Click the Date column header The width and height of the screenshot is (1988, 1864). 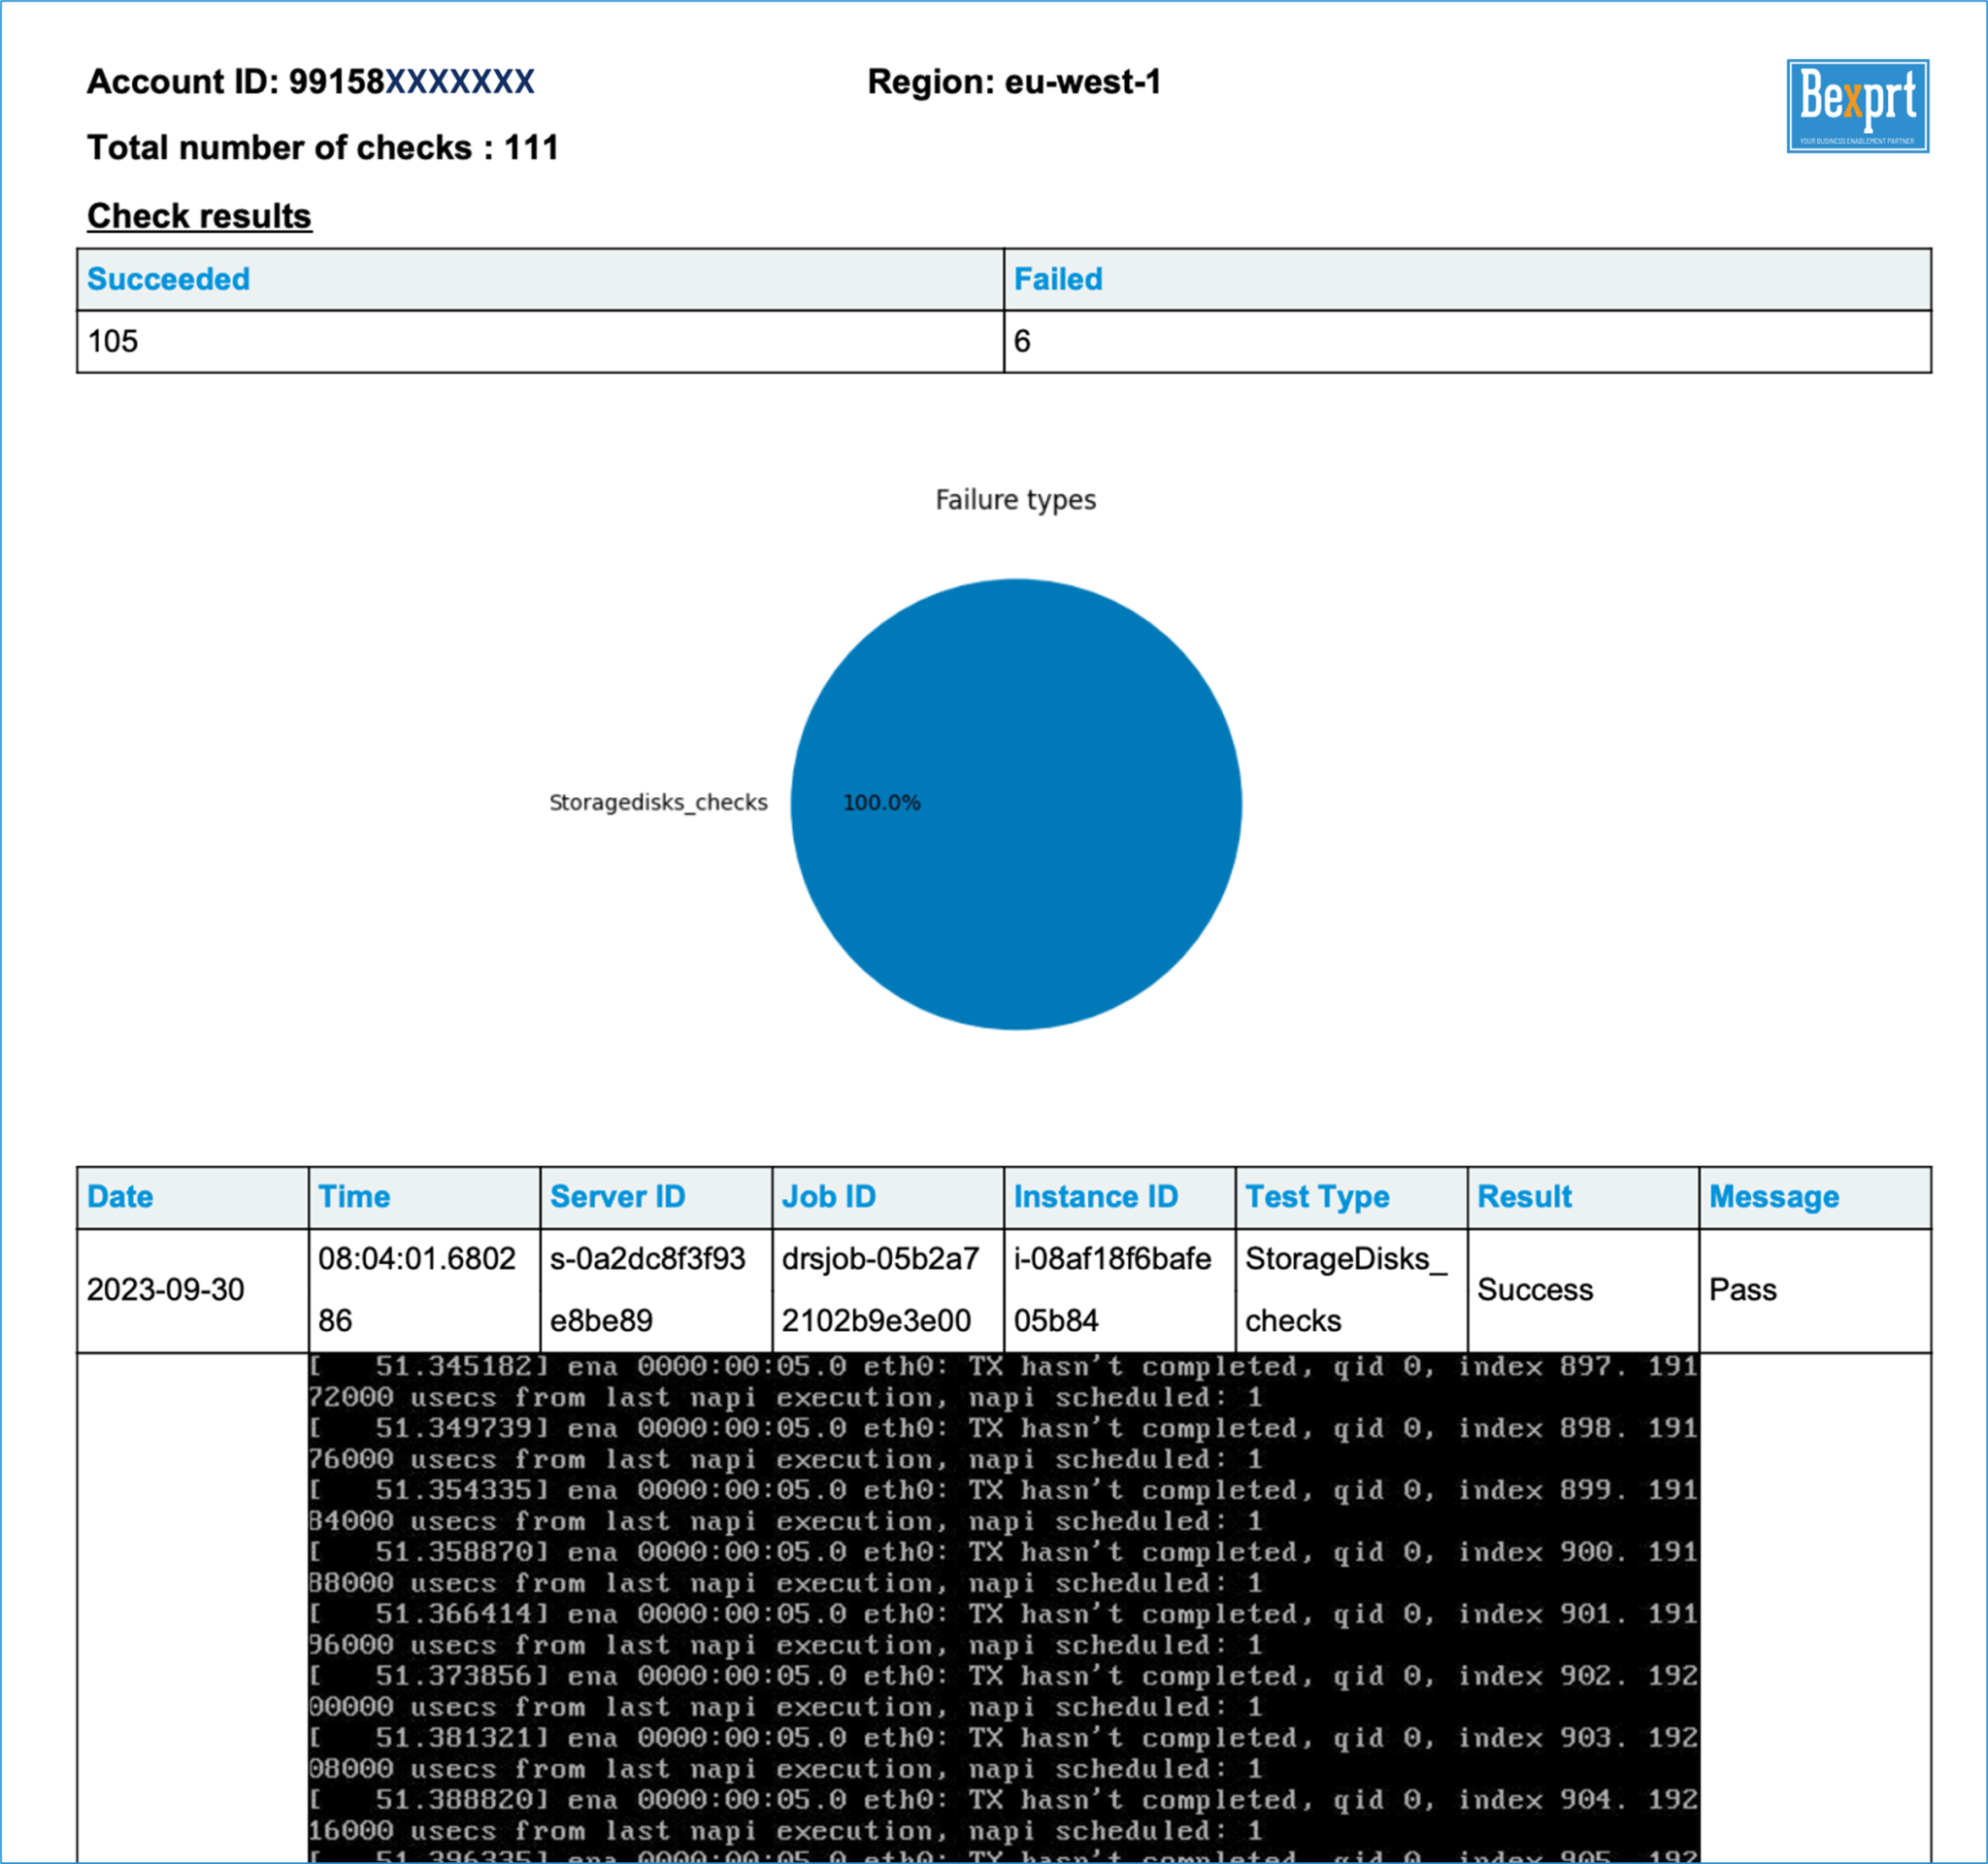119,1196
